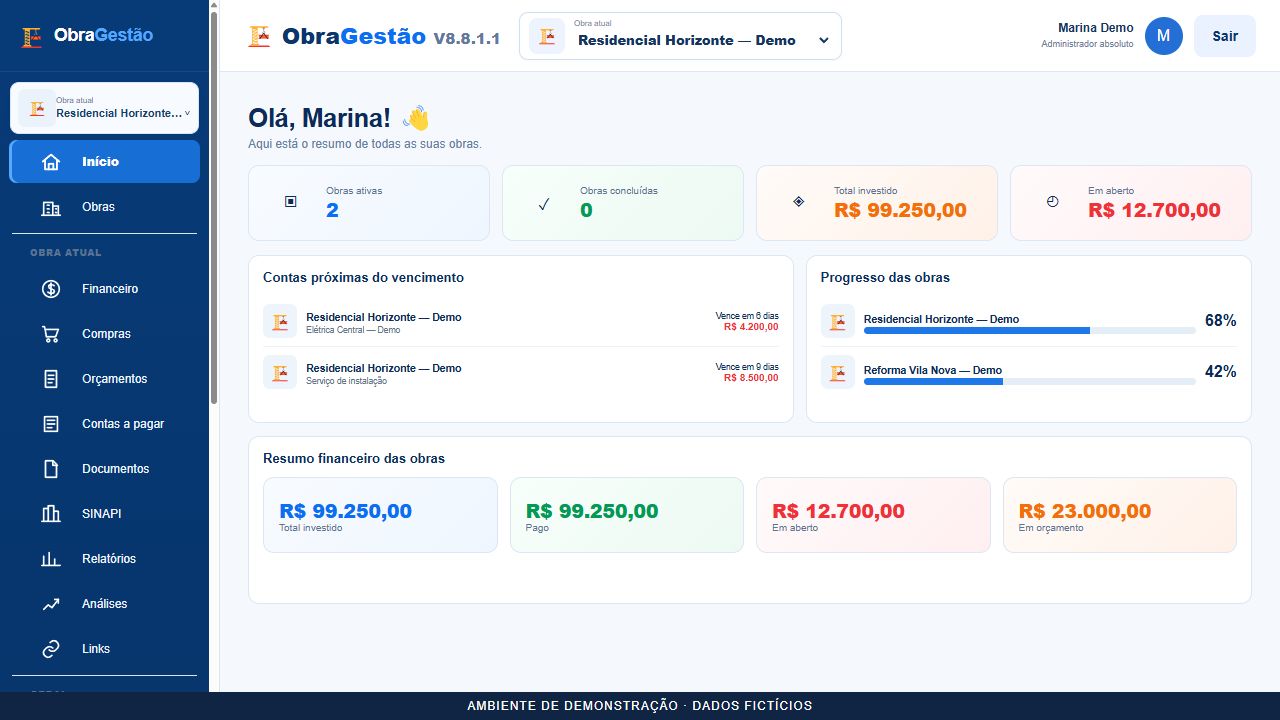Viewport: 1280px width, 720px height.
Task: Open the sidebar Obra atual selector
Action: 105,108
